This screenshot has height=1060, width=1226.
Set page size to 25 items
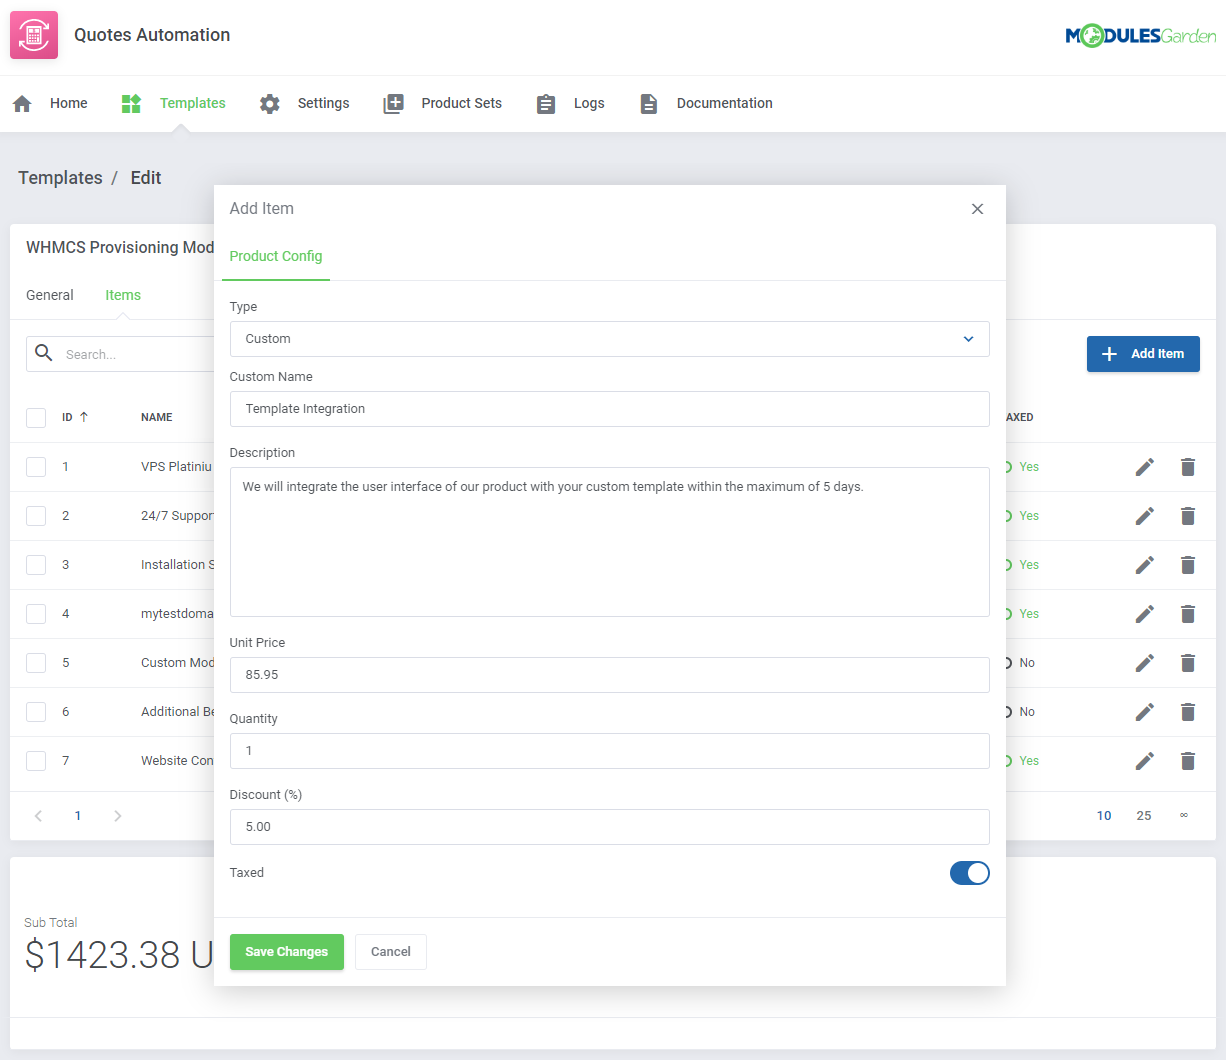coord(1144,815)
